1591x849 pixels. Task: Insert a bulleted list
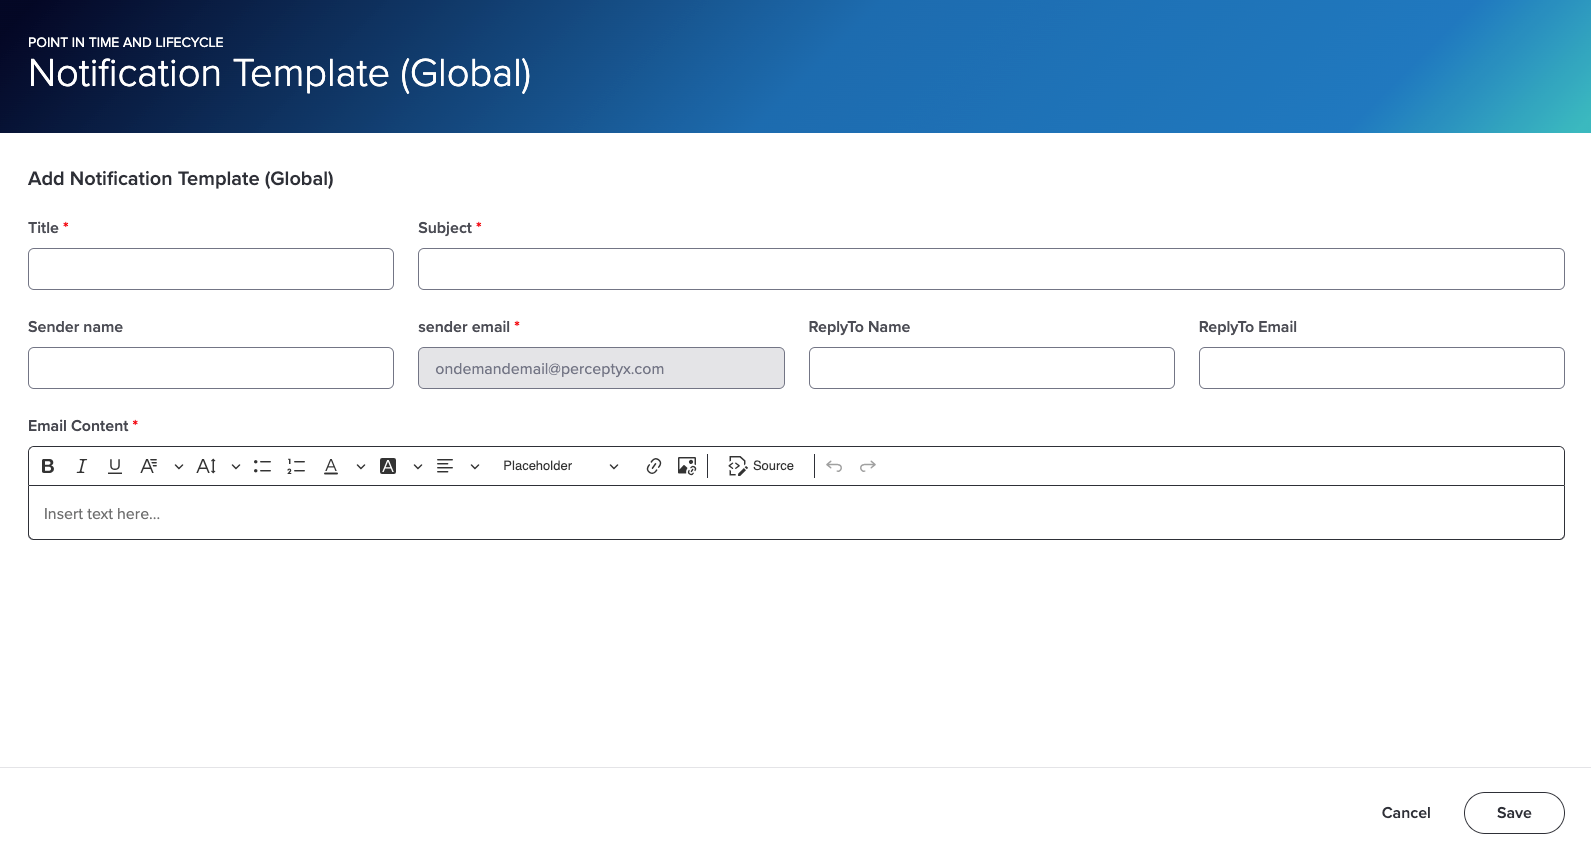click(263, 466)
